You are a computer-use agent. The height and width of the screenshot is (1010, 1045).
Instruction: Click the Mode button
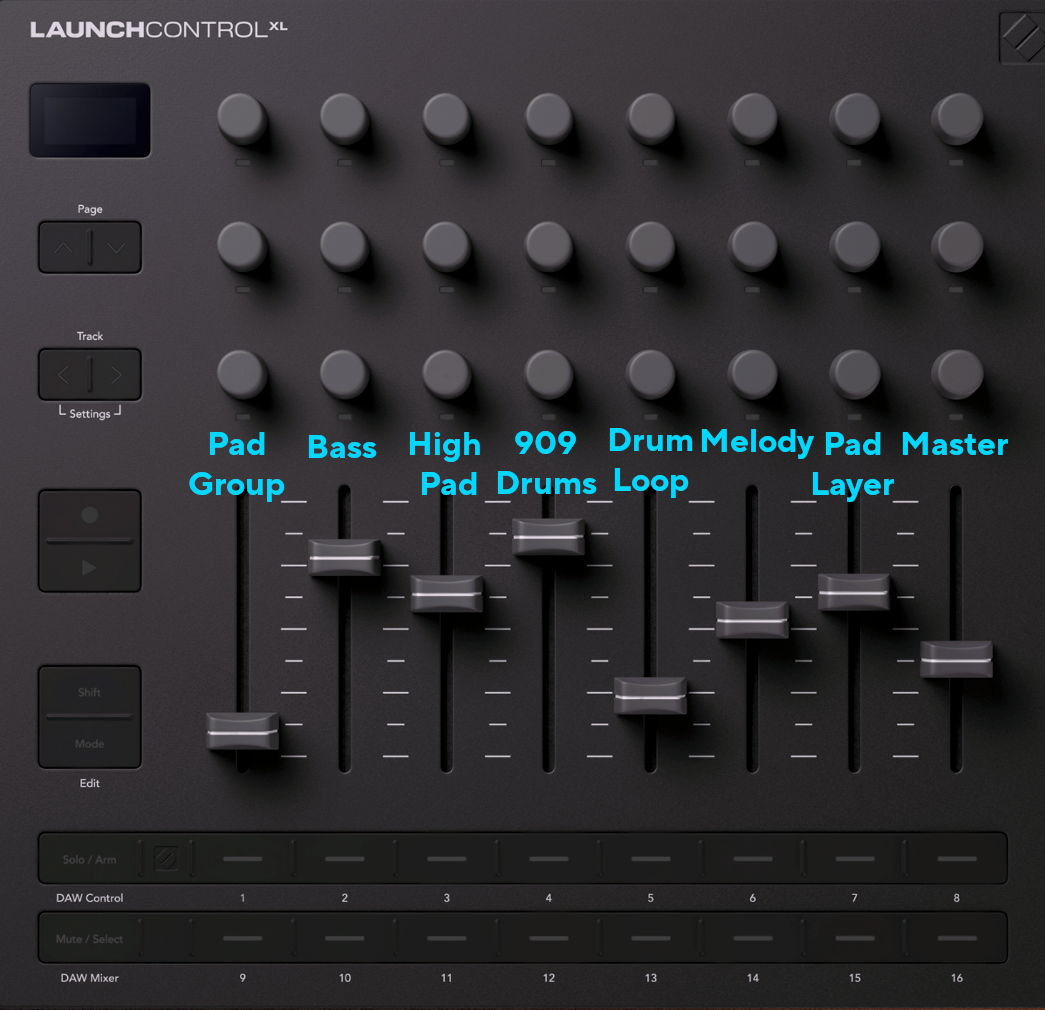click(x=89, y=743)
